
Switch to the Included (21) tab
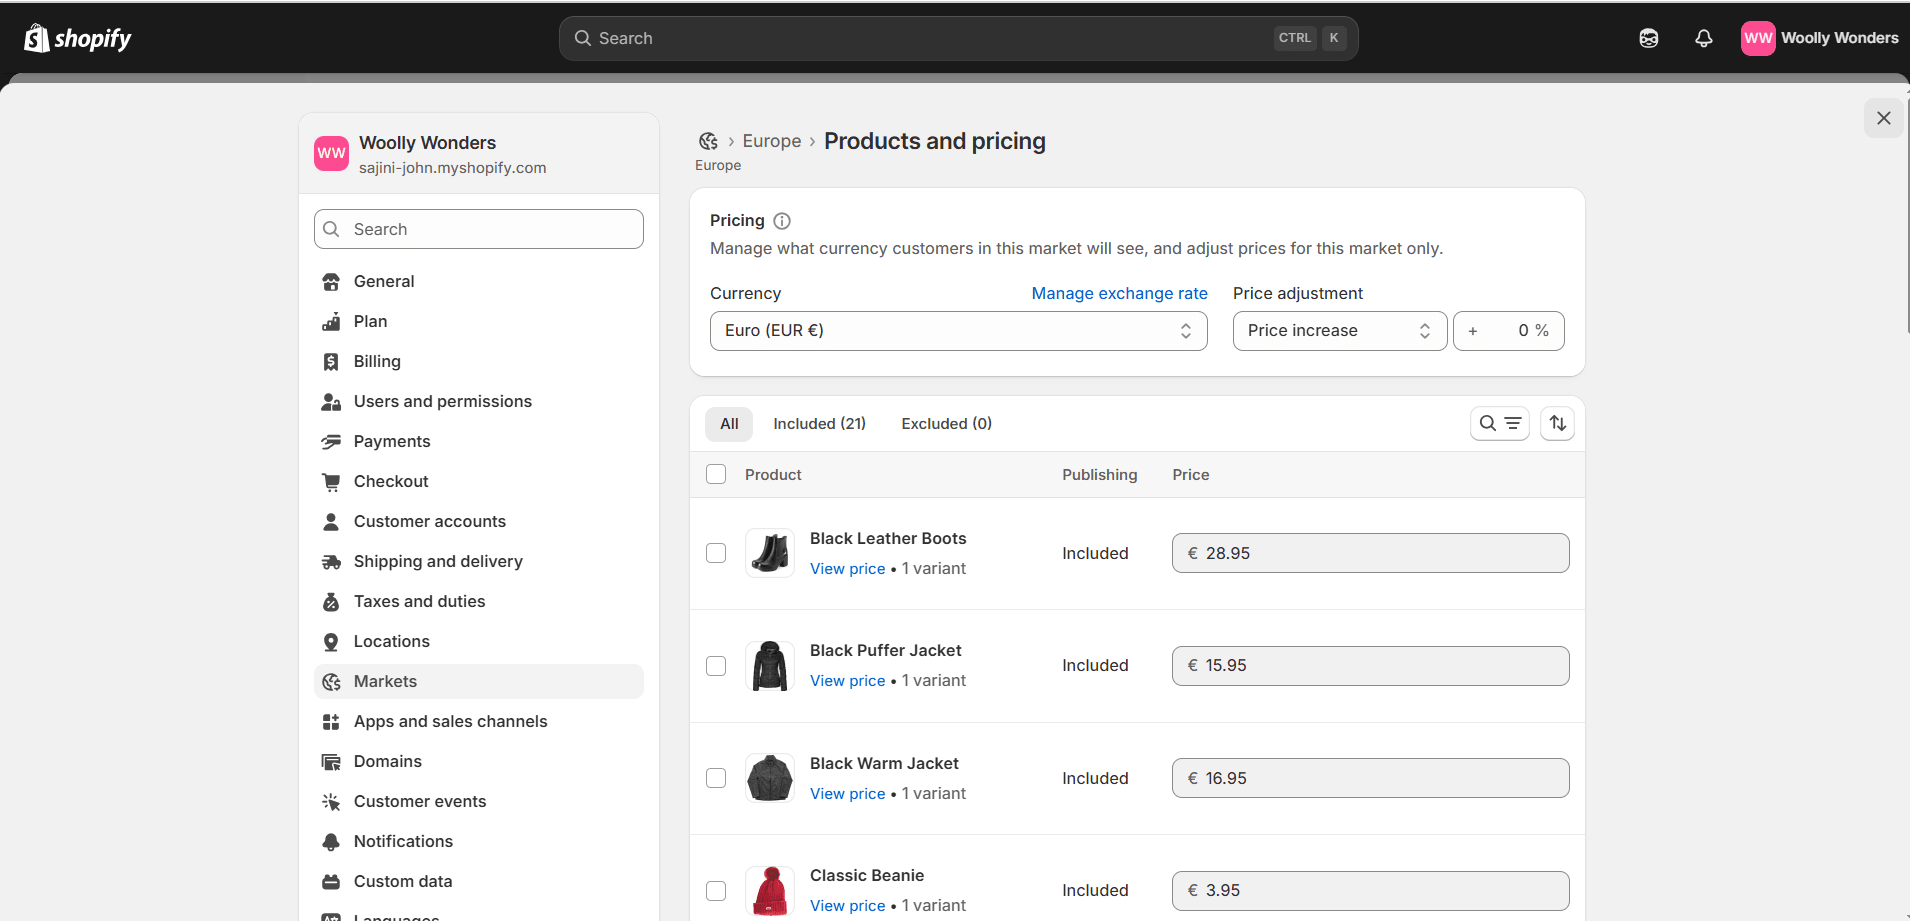pos(819,424)
